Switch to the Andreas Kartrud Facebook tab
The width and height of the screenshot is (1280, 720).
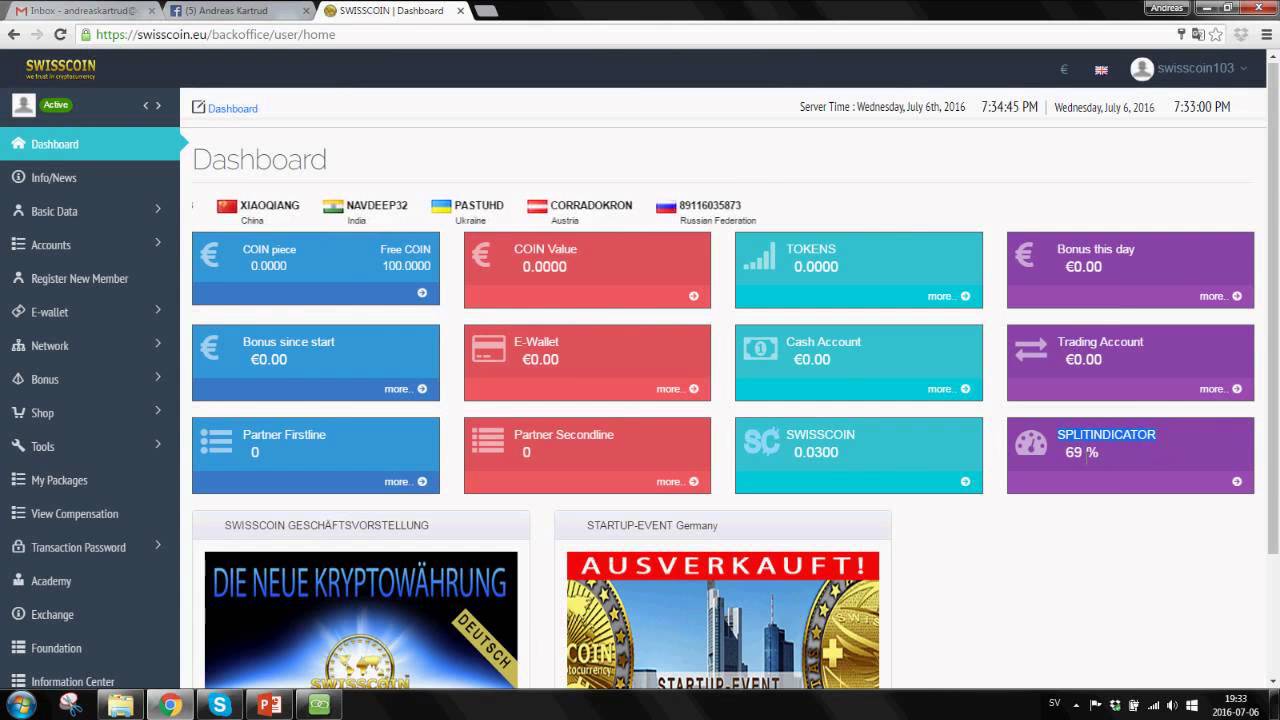(x=240, y=10)
